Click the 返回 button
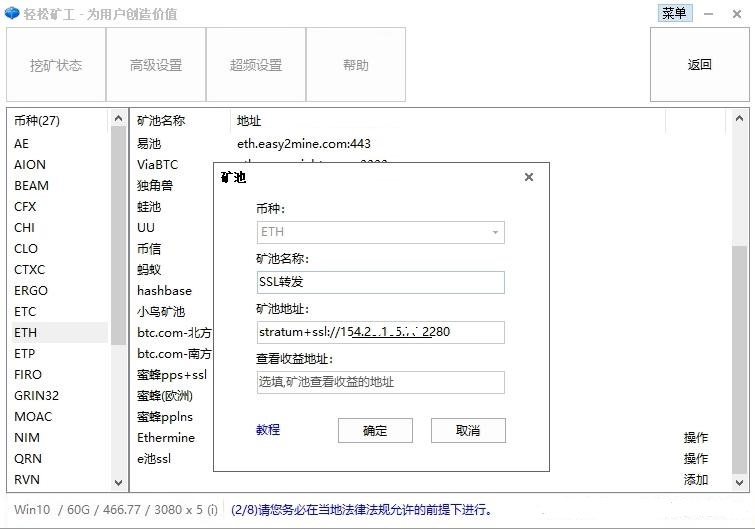 pyautogui.click(x=700, y=65)
